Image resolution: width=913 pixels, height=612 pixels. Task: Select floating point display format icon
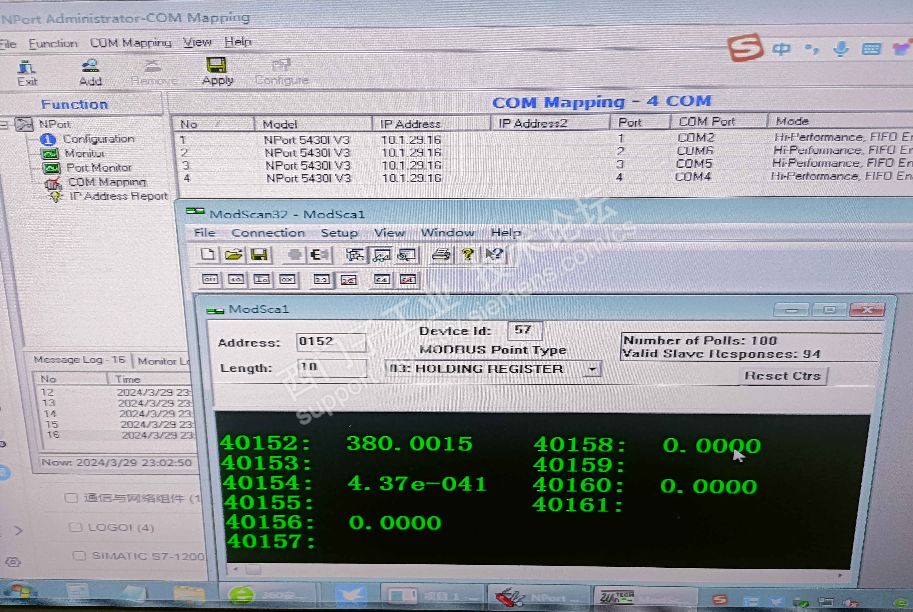321,280
